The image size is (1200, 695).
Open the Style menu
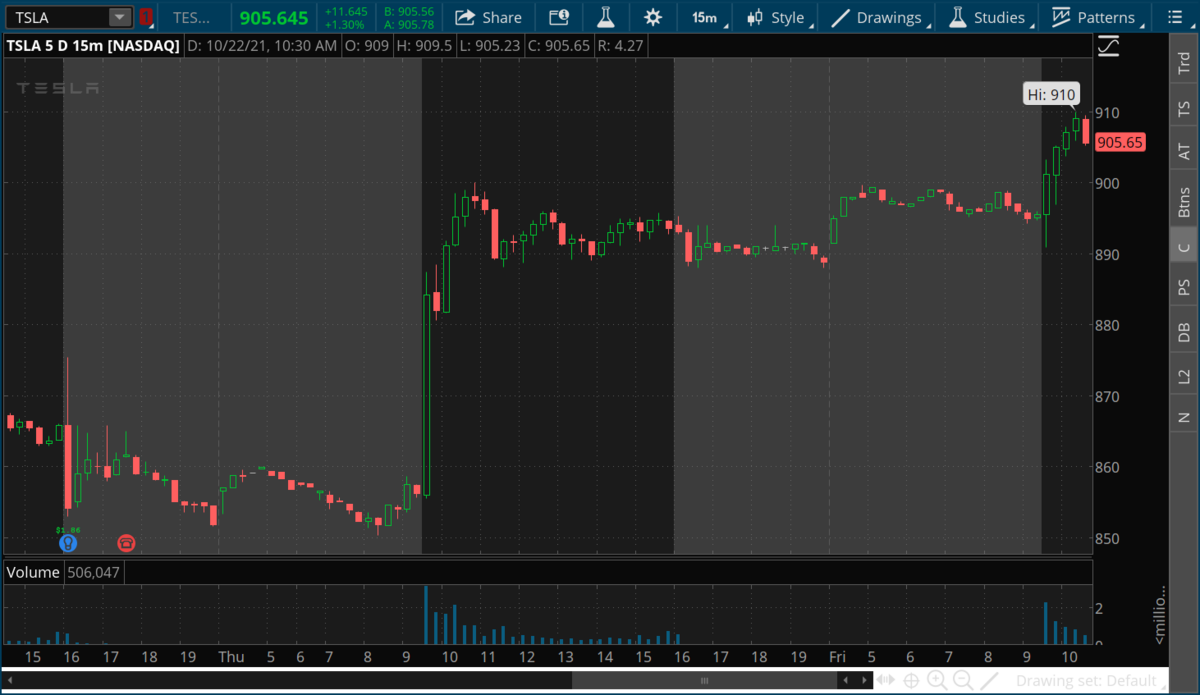coord(778,17)
